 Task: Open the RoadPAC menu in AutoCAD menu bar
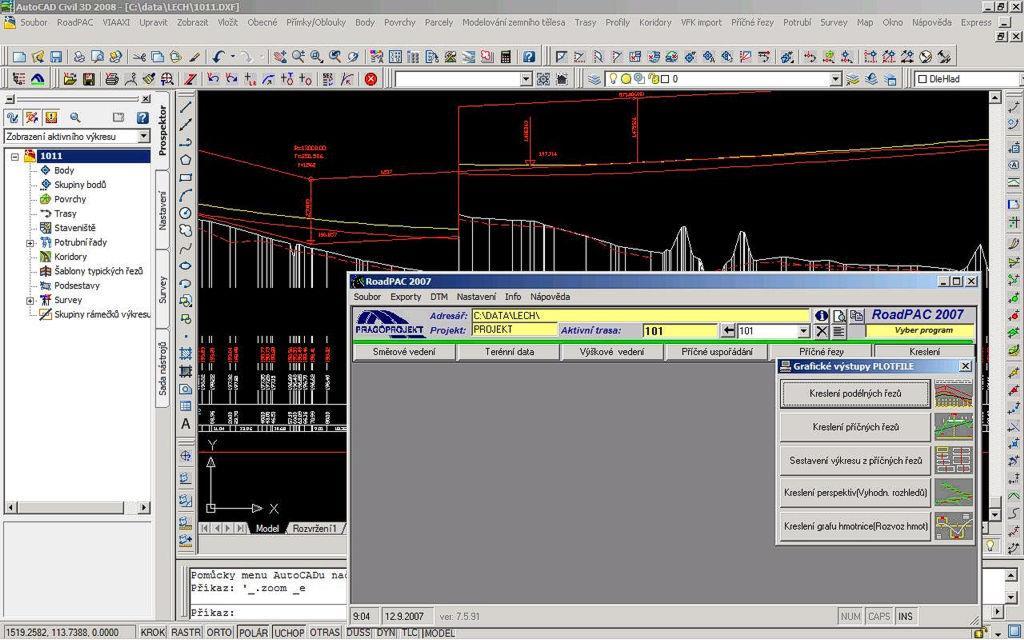(x=75, y=22)
